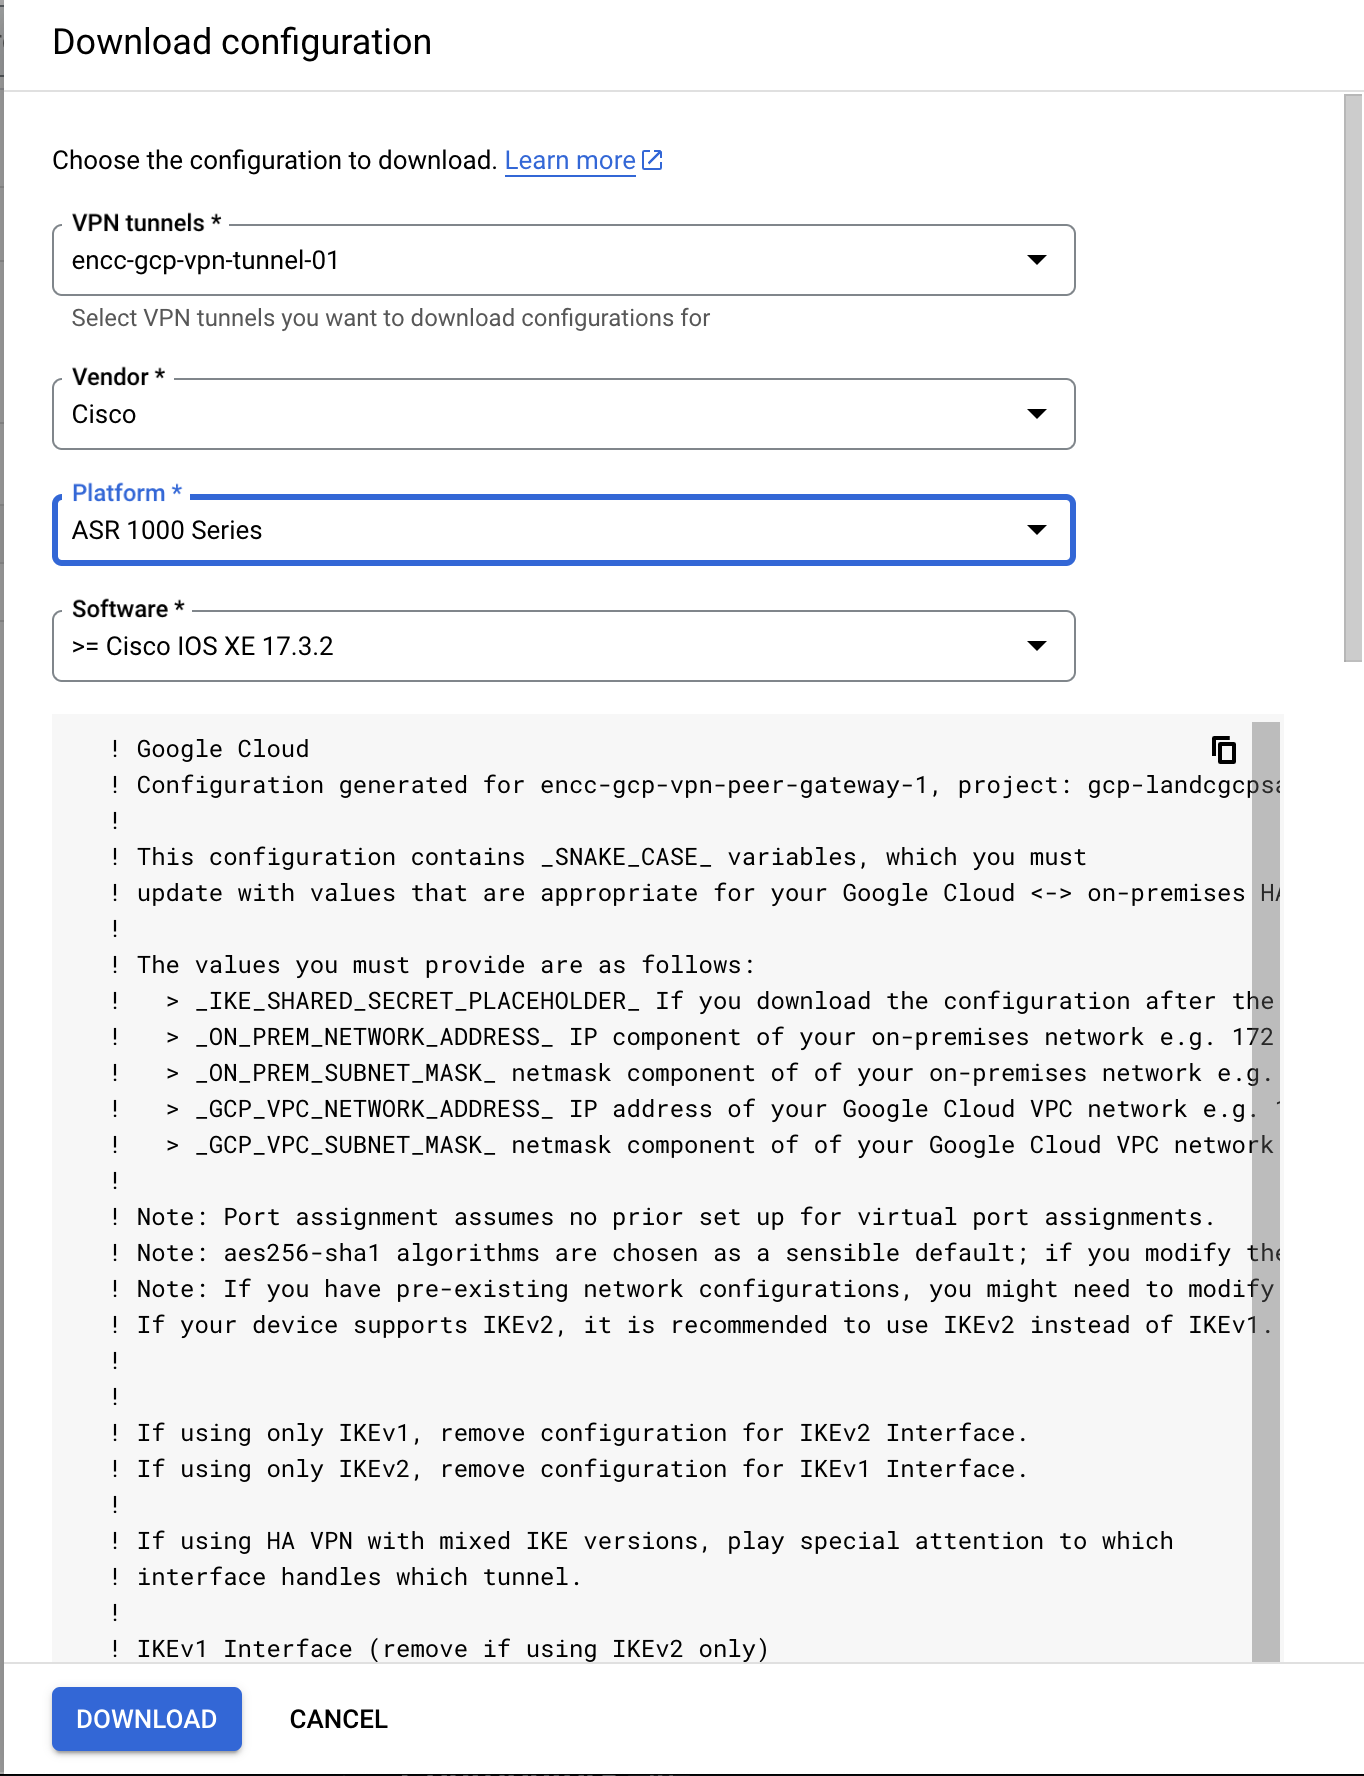Click the 'Choose the configuration to download.' text
The width and height of the screenshot is (1364, 1776).
pyautogui.click(x=275, y=160)
